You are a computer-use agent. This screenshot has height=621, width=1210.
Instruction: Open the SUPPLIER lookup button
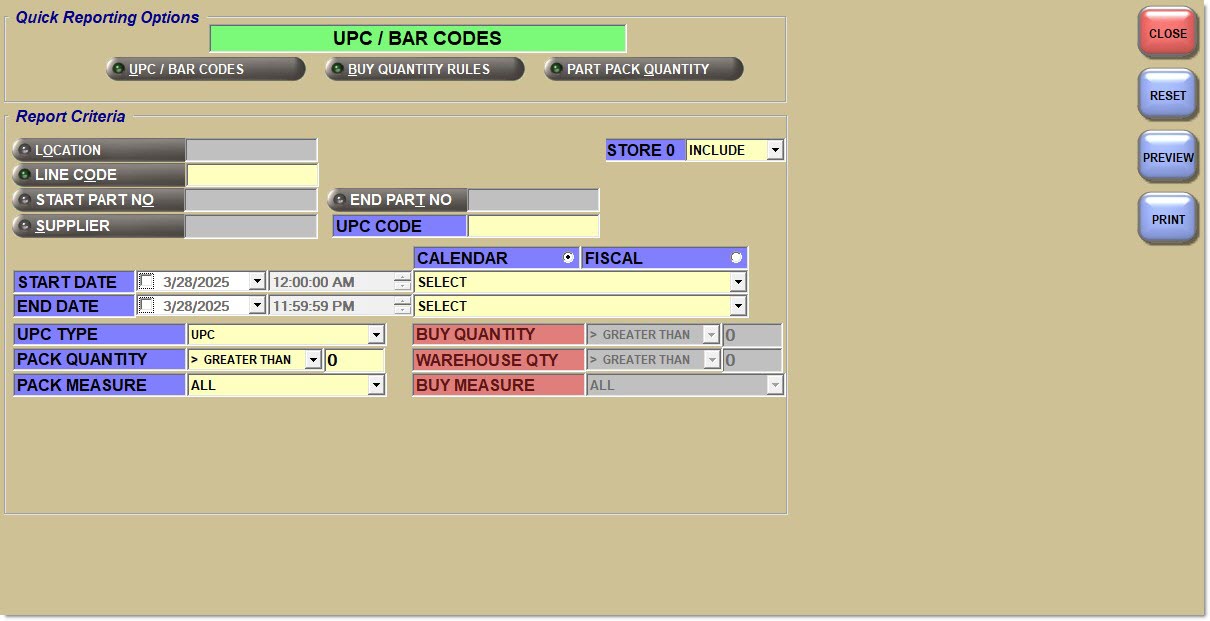(x=98, y=226)
